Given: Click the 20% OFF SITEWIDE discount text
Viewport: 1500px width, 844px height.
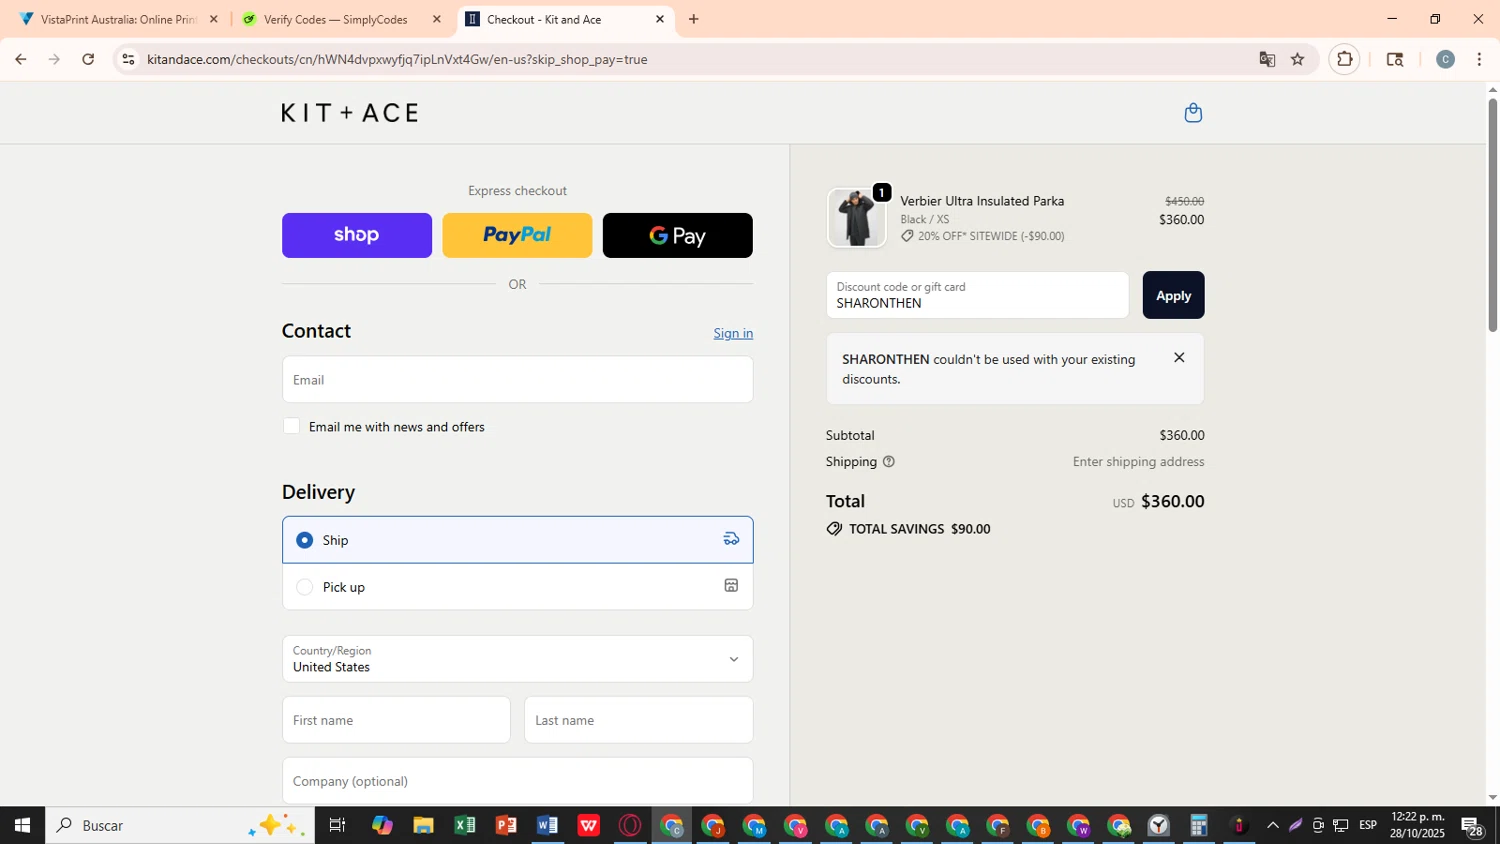Looking at the screenshot, I should coord(991,236).
